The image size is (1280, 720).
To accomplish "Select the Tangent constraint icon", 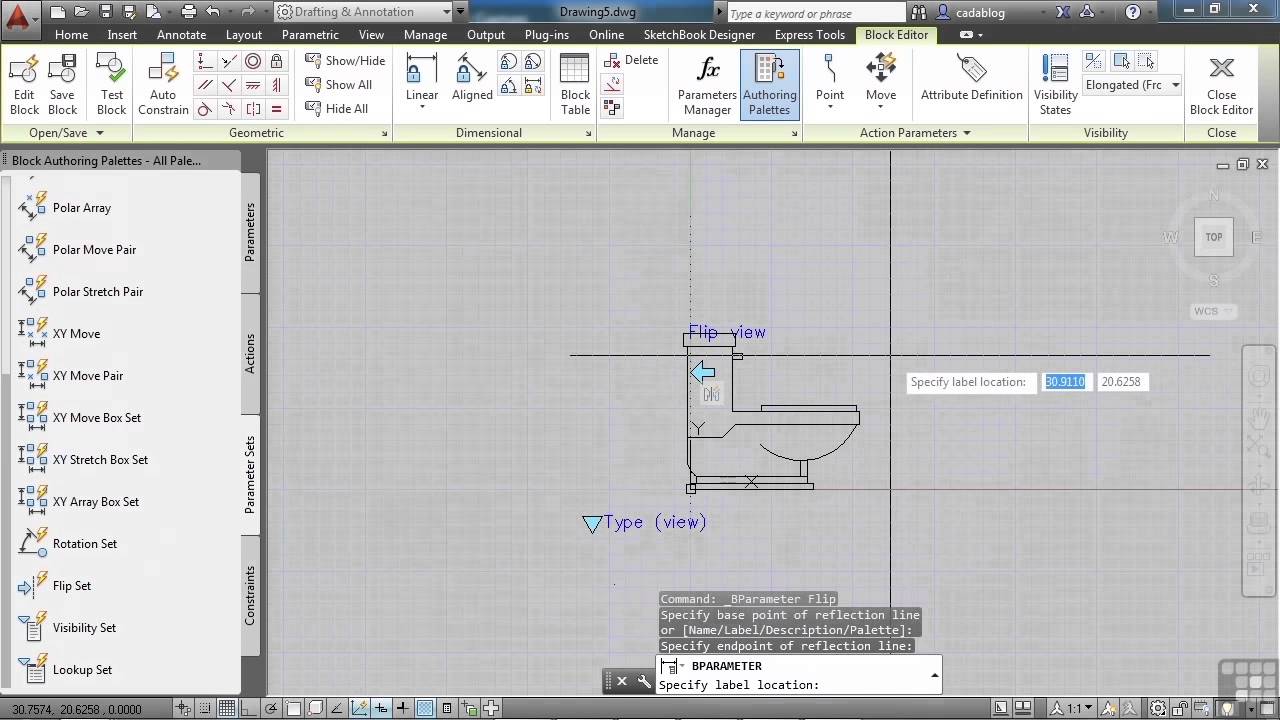I will (x=205, y=109).
